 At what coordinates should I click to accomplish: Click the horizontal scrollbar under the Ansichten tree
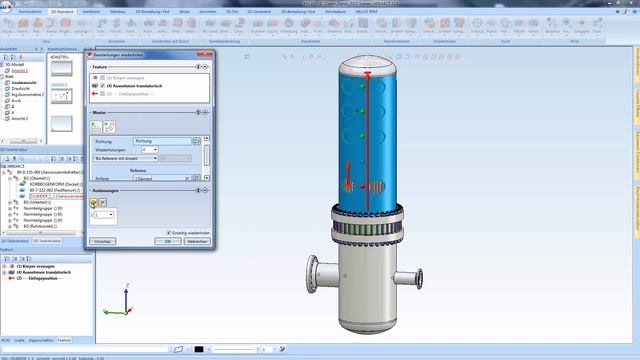point(23,141)
